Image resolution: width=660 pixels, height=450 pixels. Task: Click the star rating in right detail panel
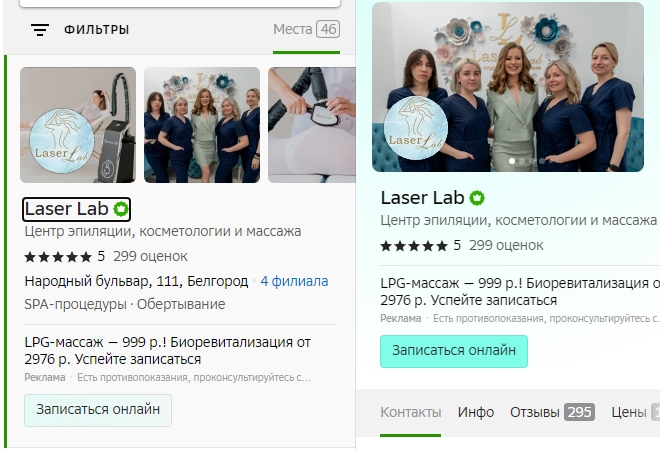pyautogui.click(x=414, y=245)
